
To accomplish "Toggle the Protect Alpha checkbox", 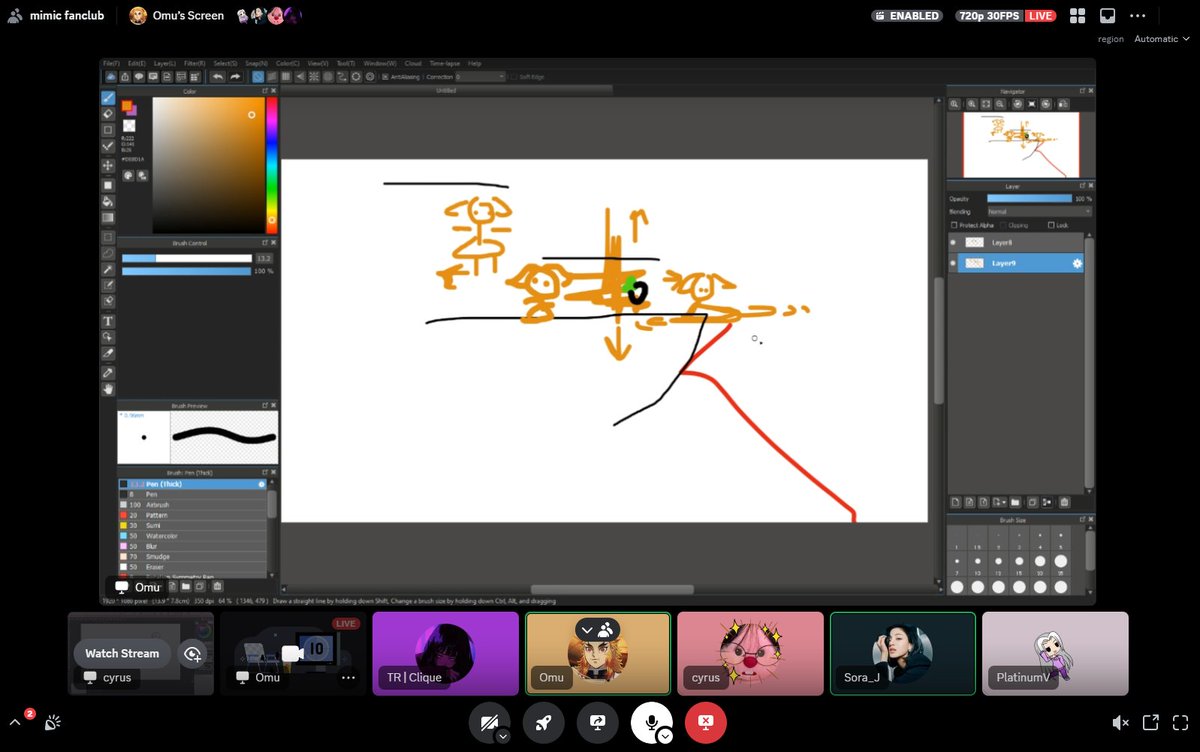I will click(x=954, y=225).
